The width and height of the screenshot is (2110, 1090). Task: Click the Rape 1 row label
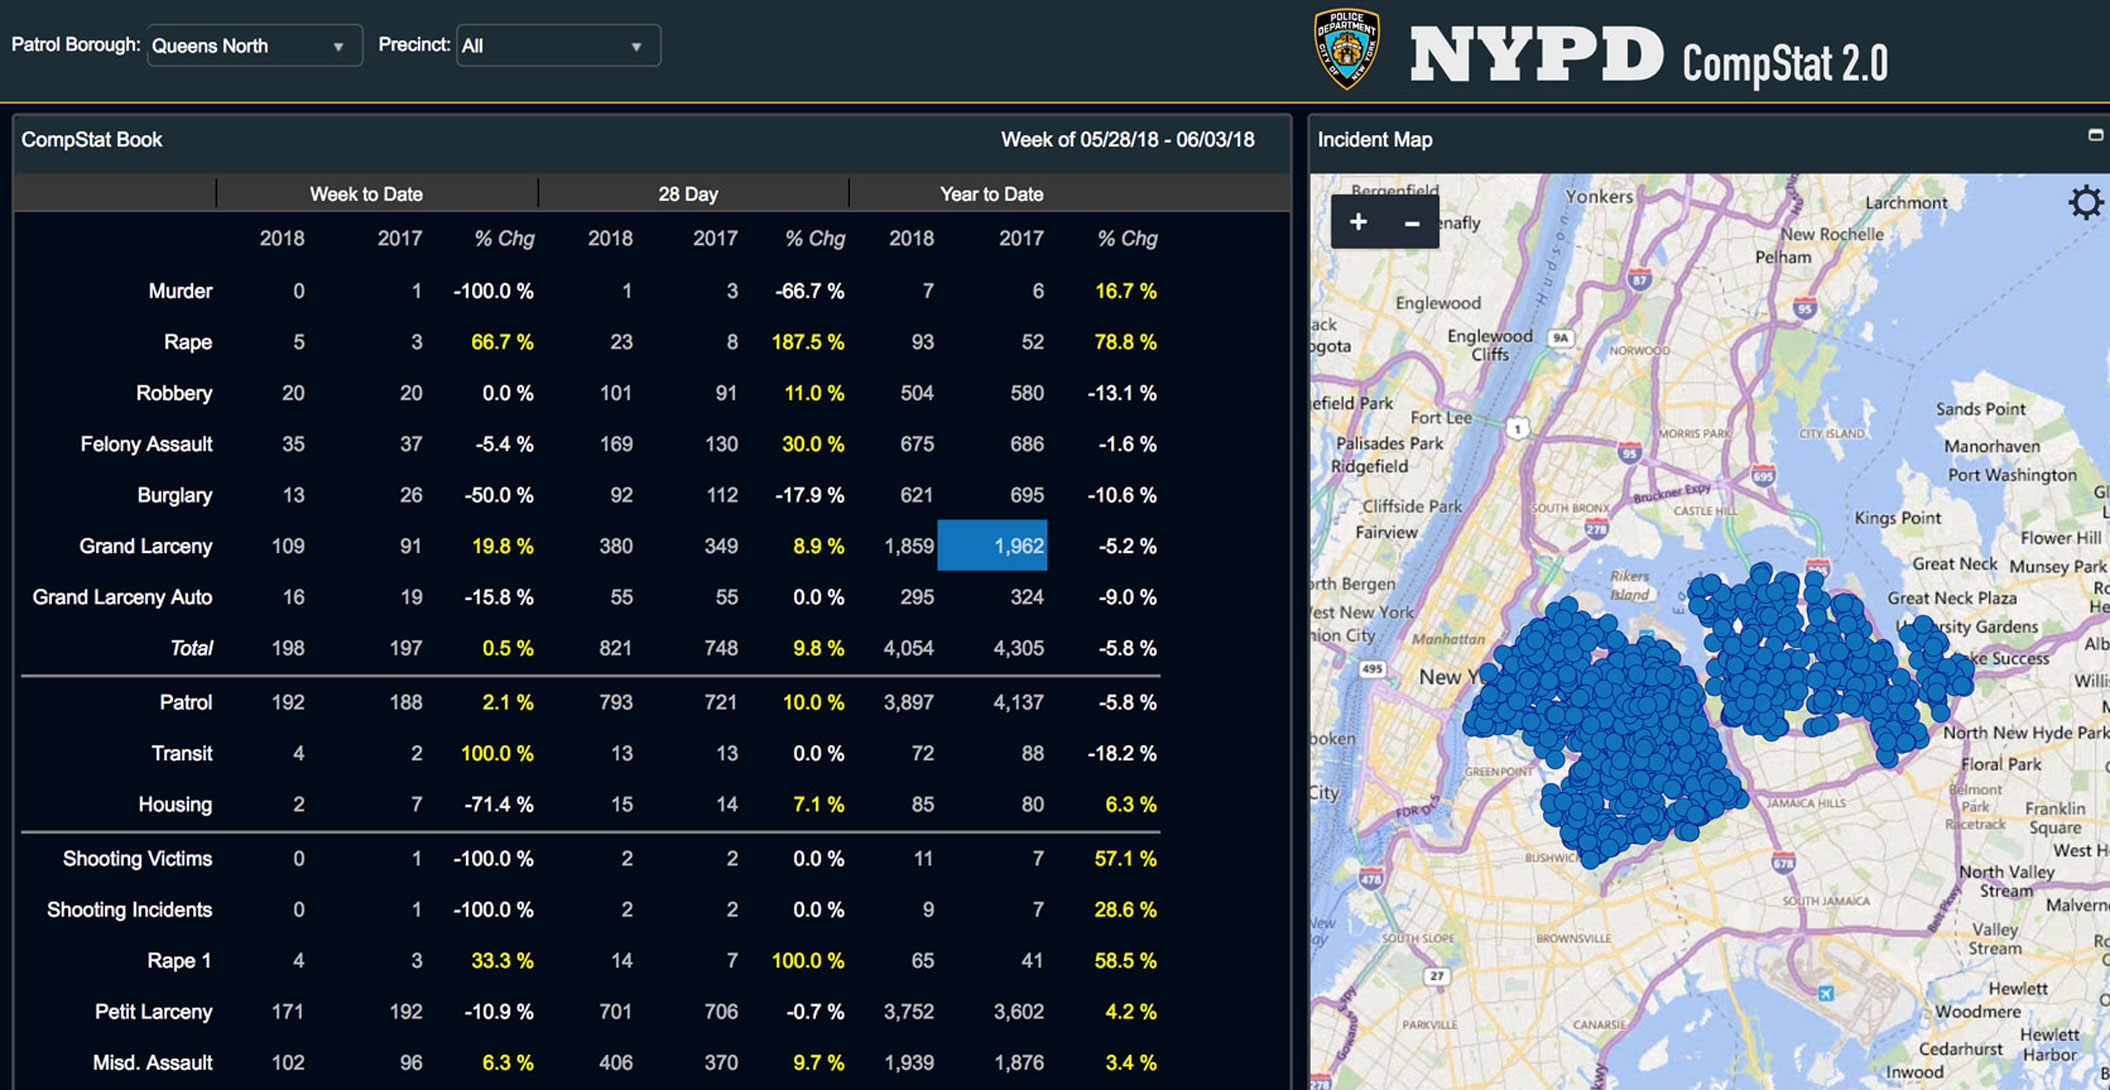179,960
